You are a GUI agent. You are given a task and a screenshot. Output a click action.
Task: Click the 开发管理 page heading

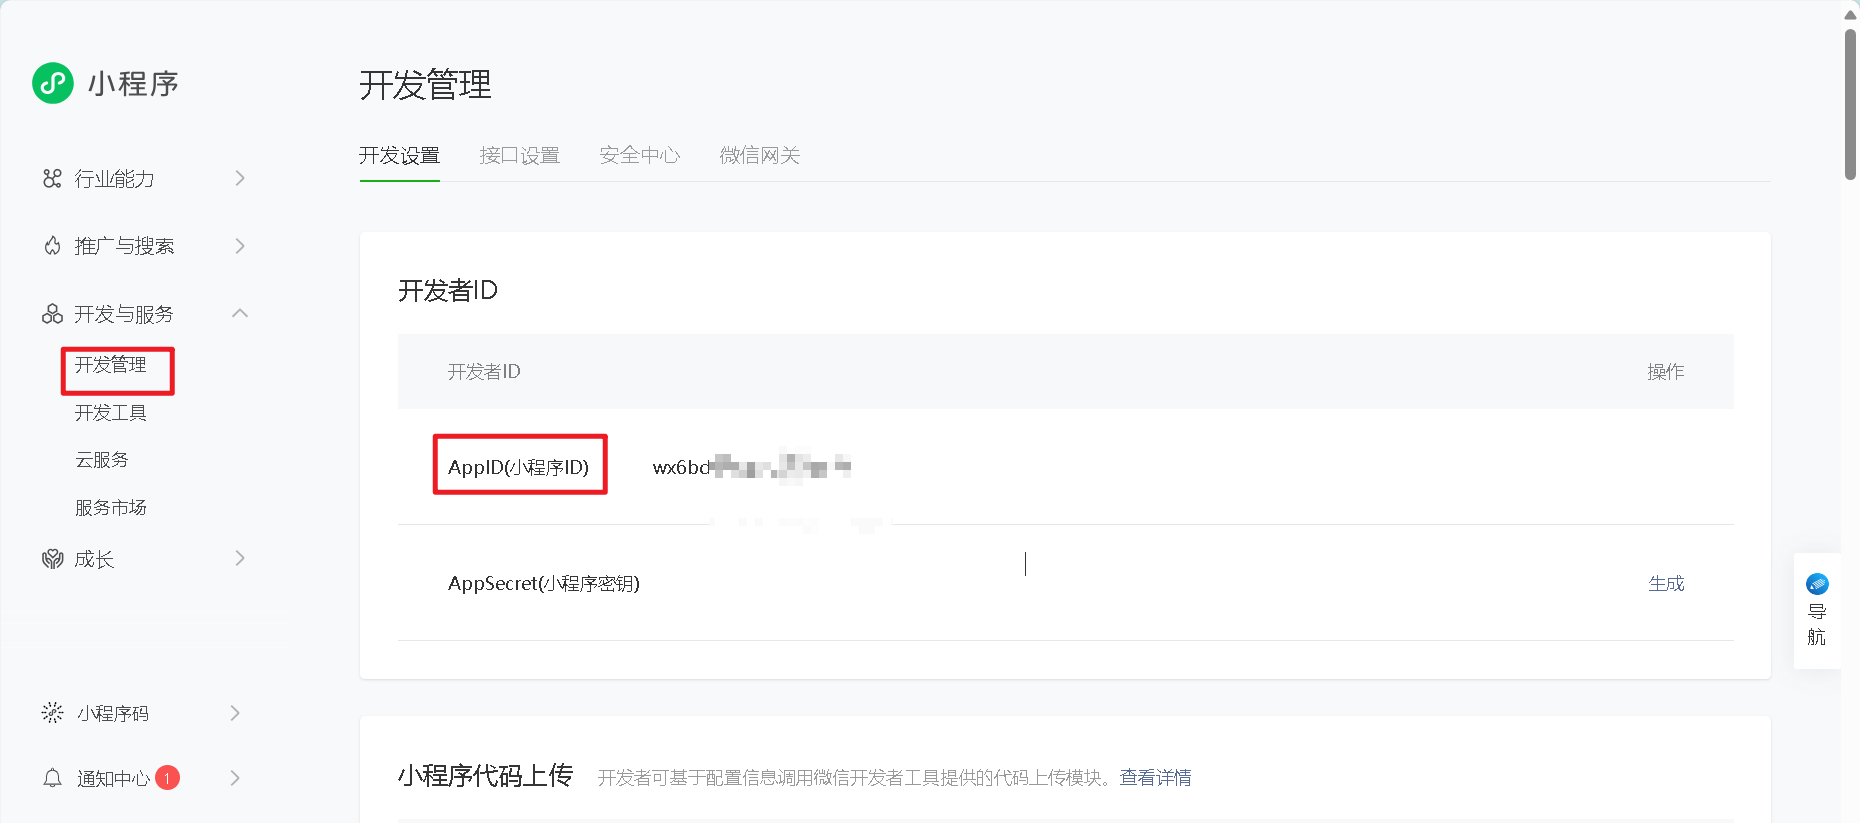(425, 85)
